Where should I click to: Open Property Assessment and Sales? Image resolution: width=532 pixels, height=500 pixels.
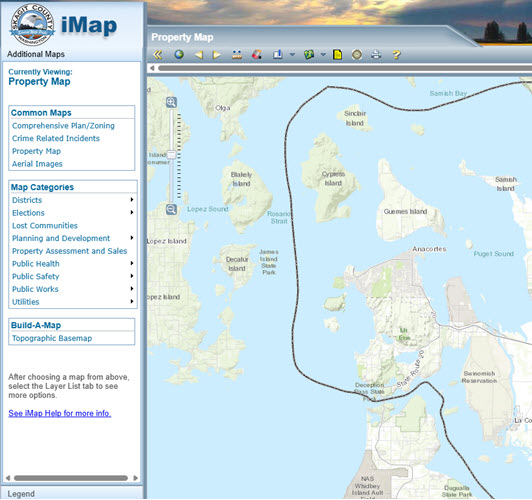click(70, 251)
